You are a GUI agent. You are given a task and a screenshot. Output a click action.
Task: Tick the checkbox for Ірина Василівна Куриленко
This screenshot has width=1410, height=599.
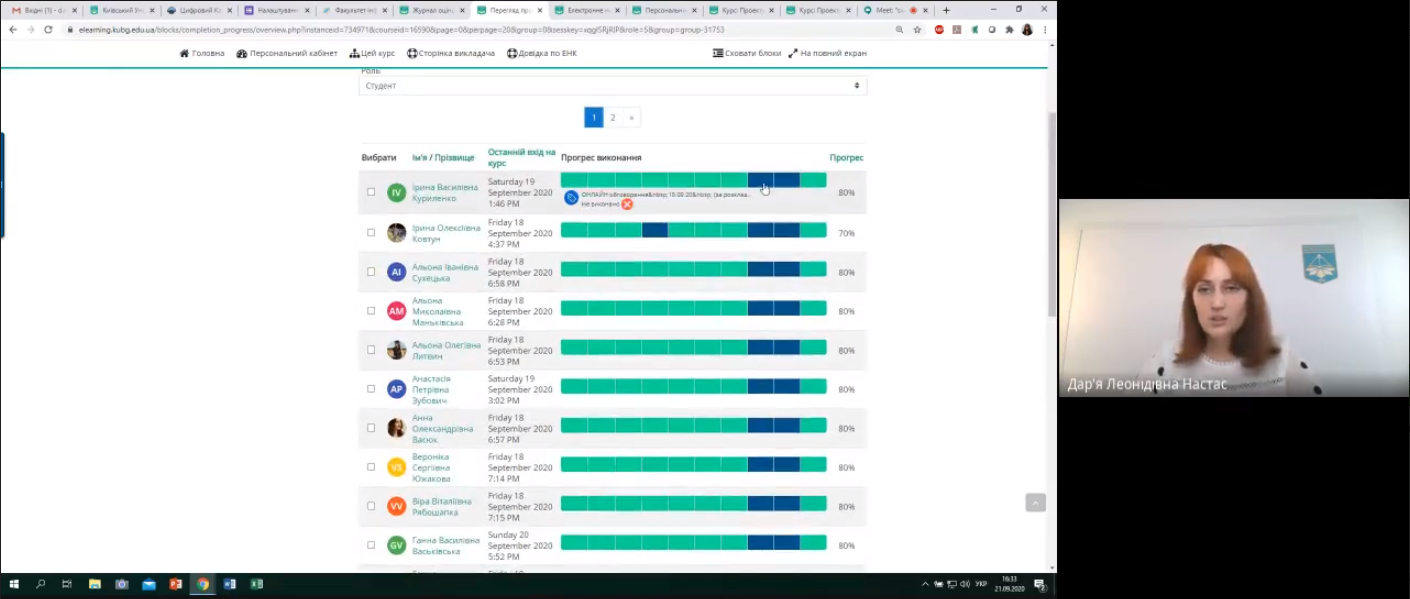[371, 192]
